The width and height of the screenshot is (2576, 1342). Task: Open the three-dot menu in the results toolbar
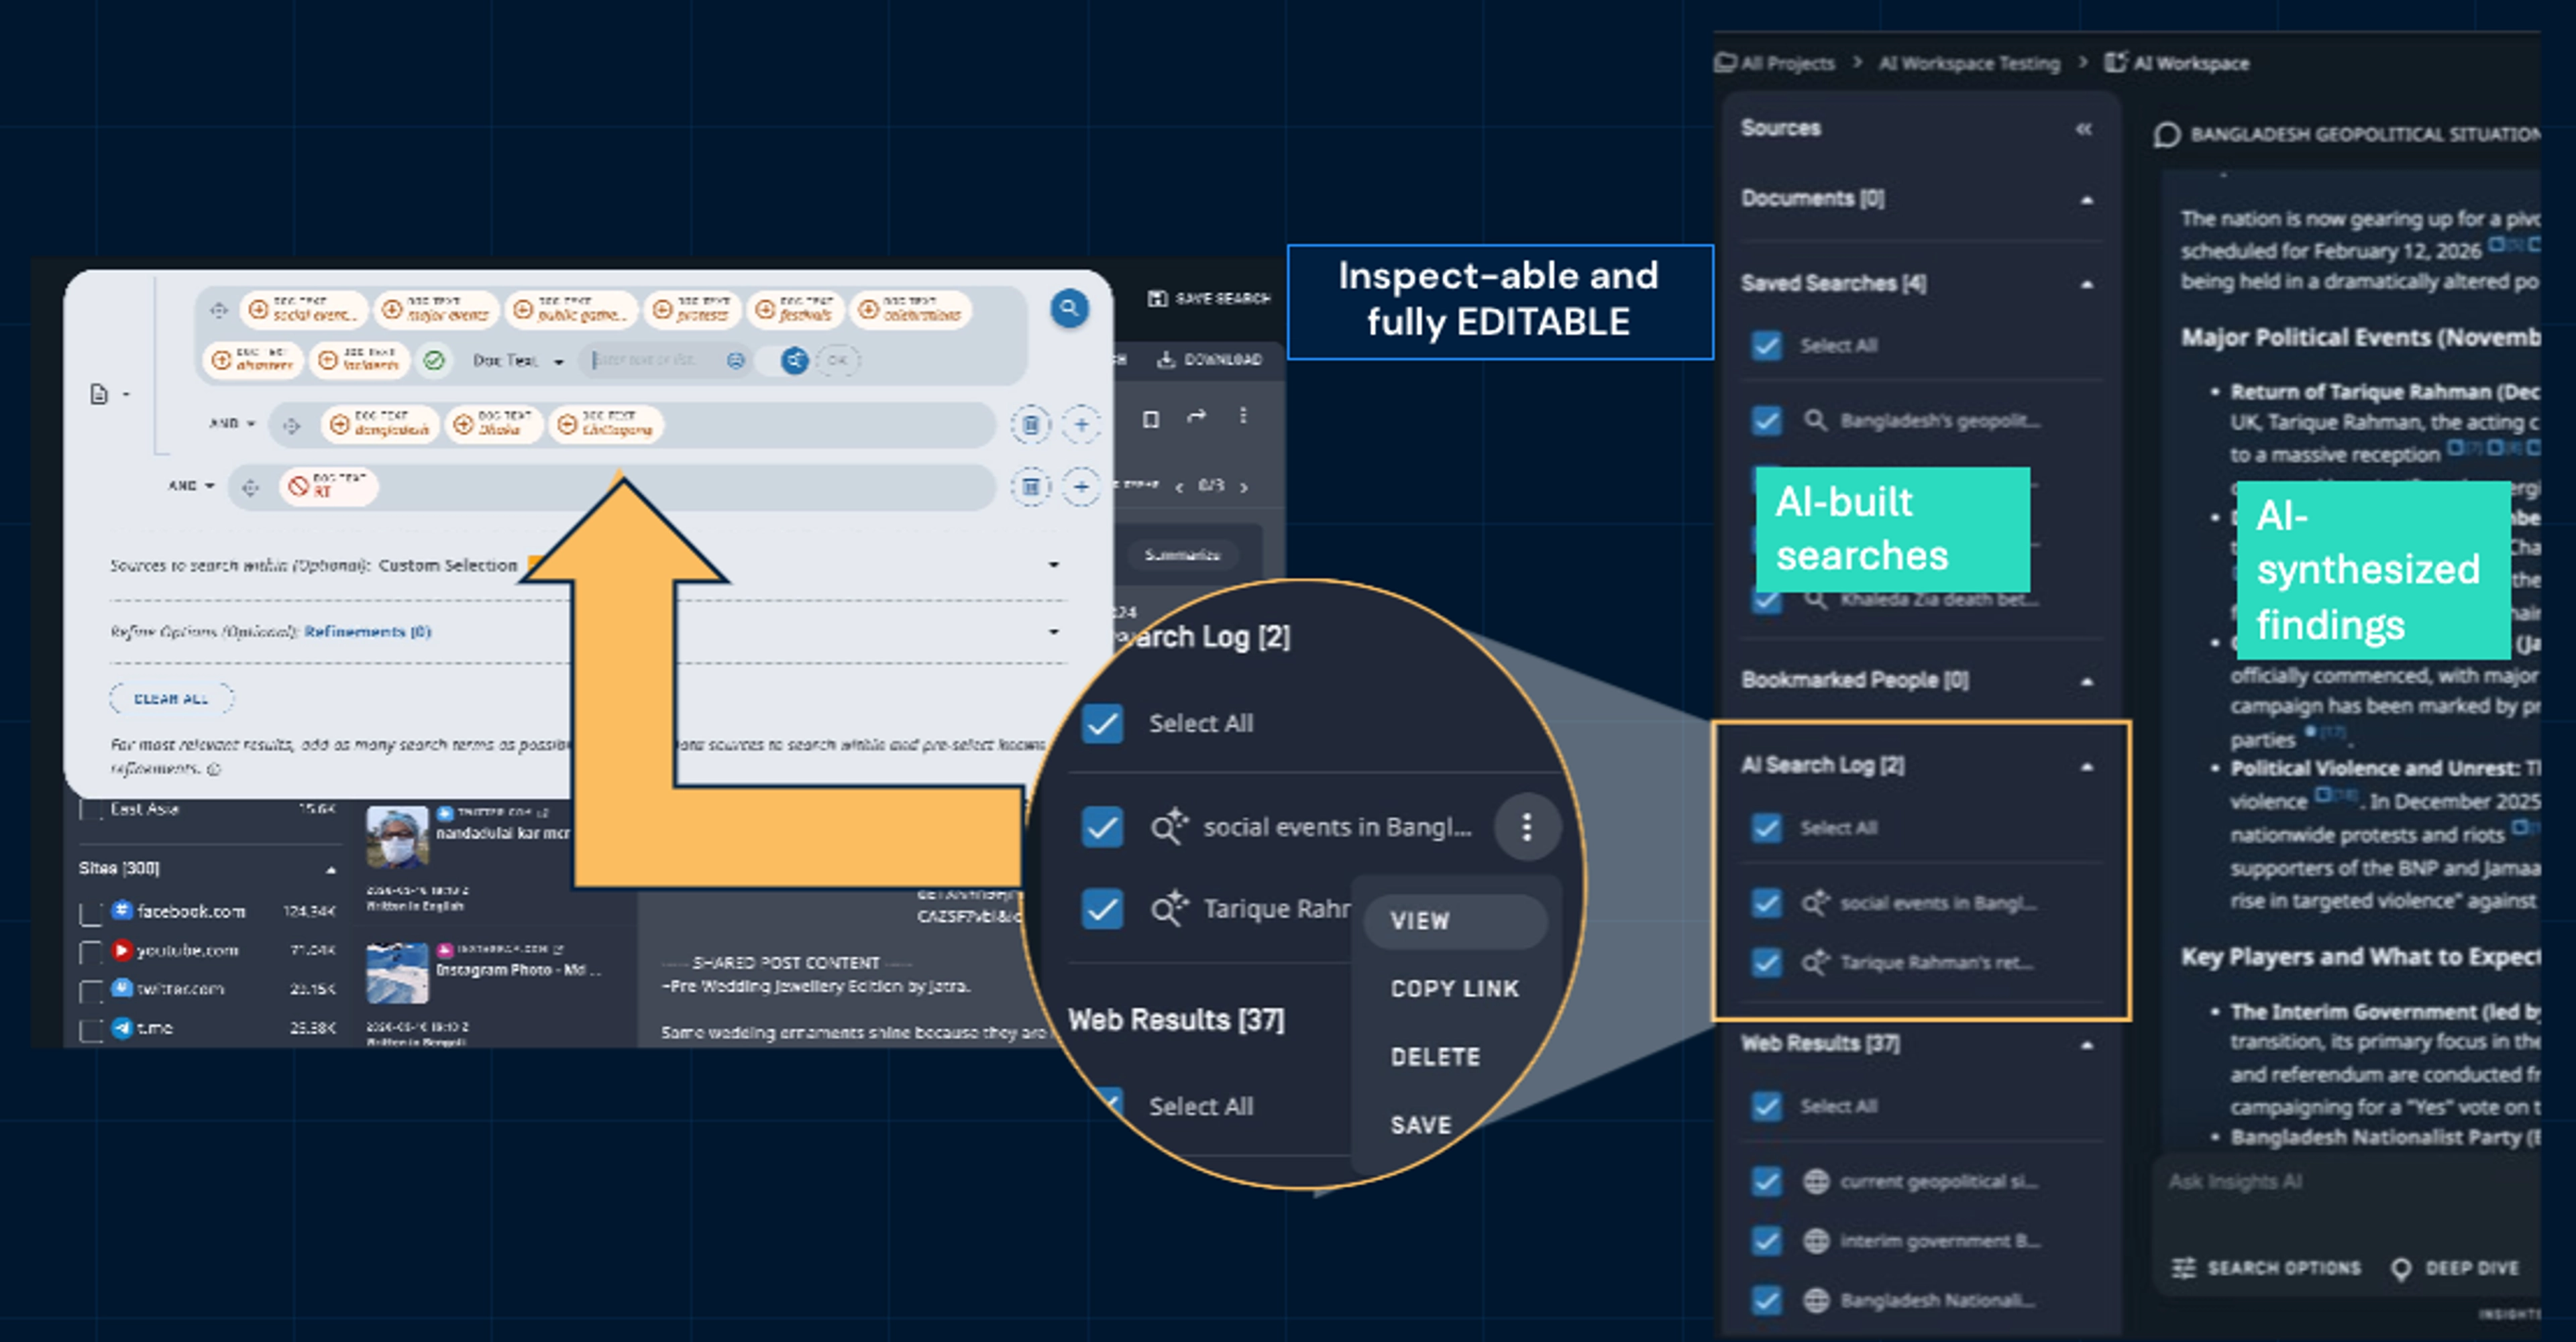tap(1243, 416)
